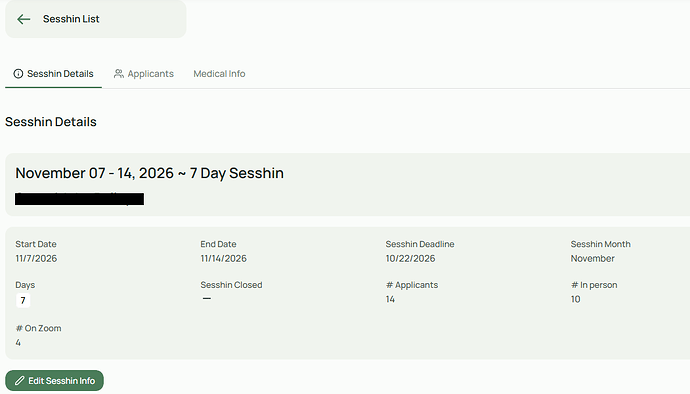Click the pencil icon in Edit button
This screenshot has width=690, height=394.
(x=19, y=380)
